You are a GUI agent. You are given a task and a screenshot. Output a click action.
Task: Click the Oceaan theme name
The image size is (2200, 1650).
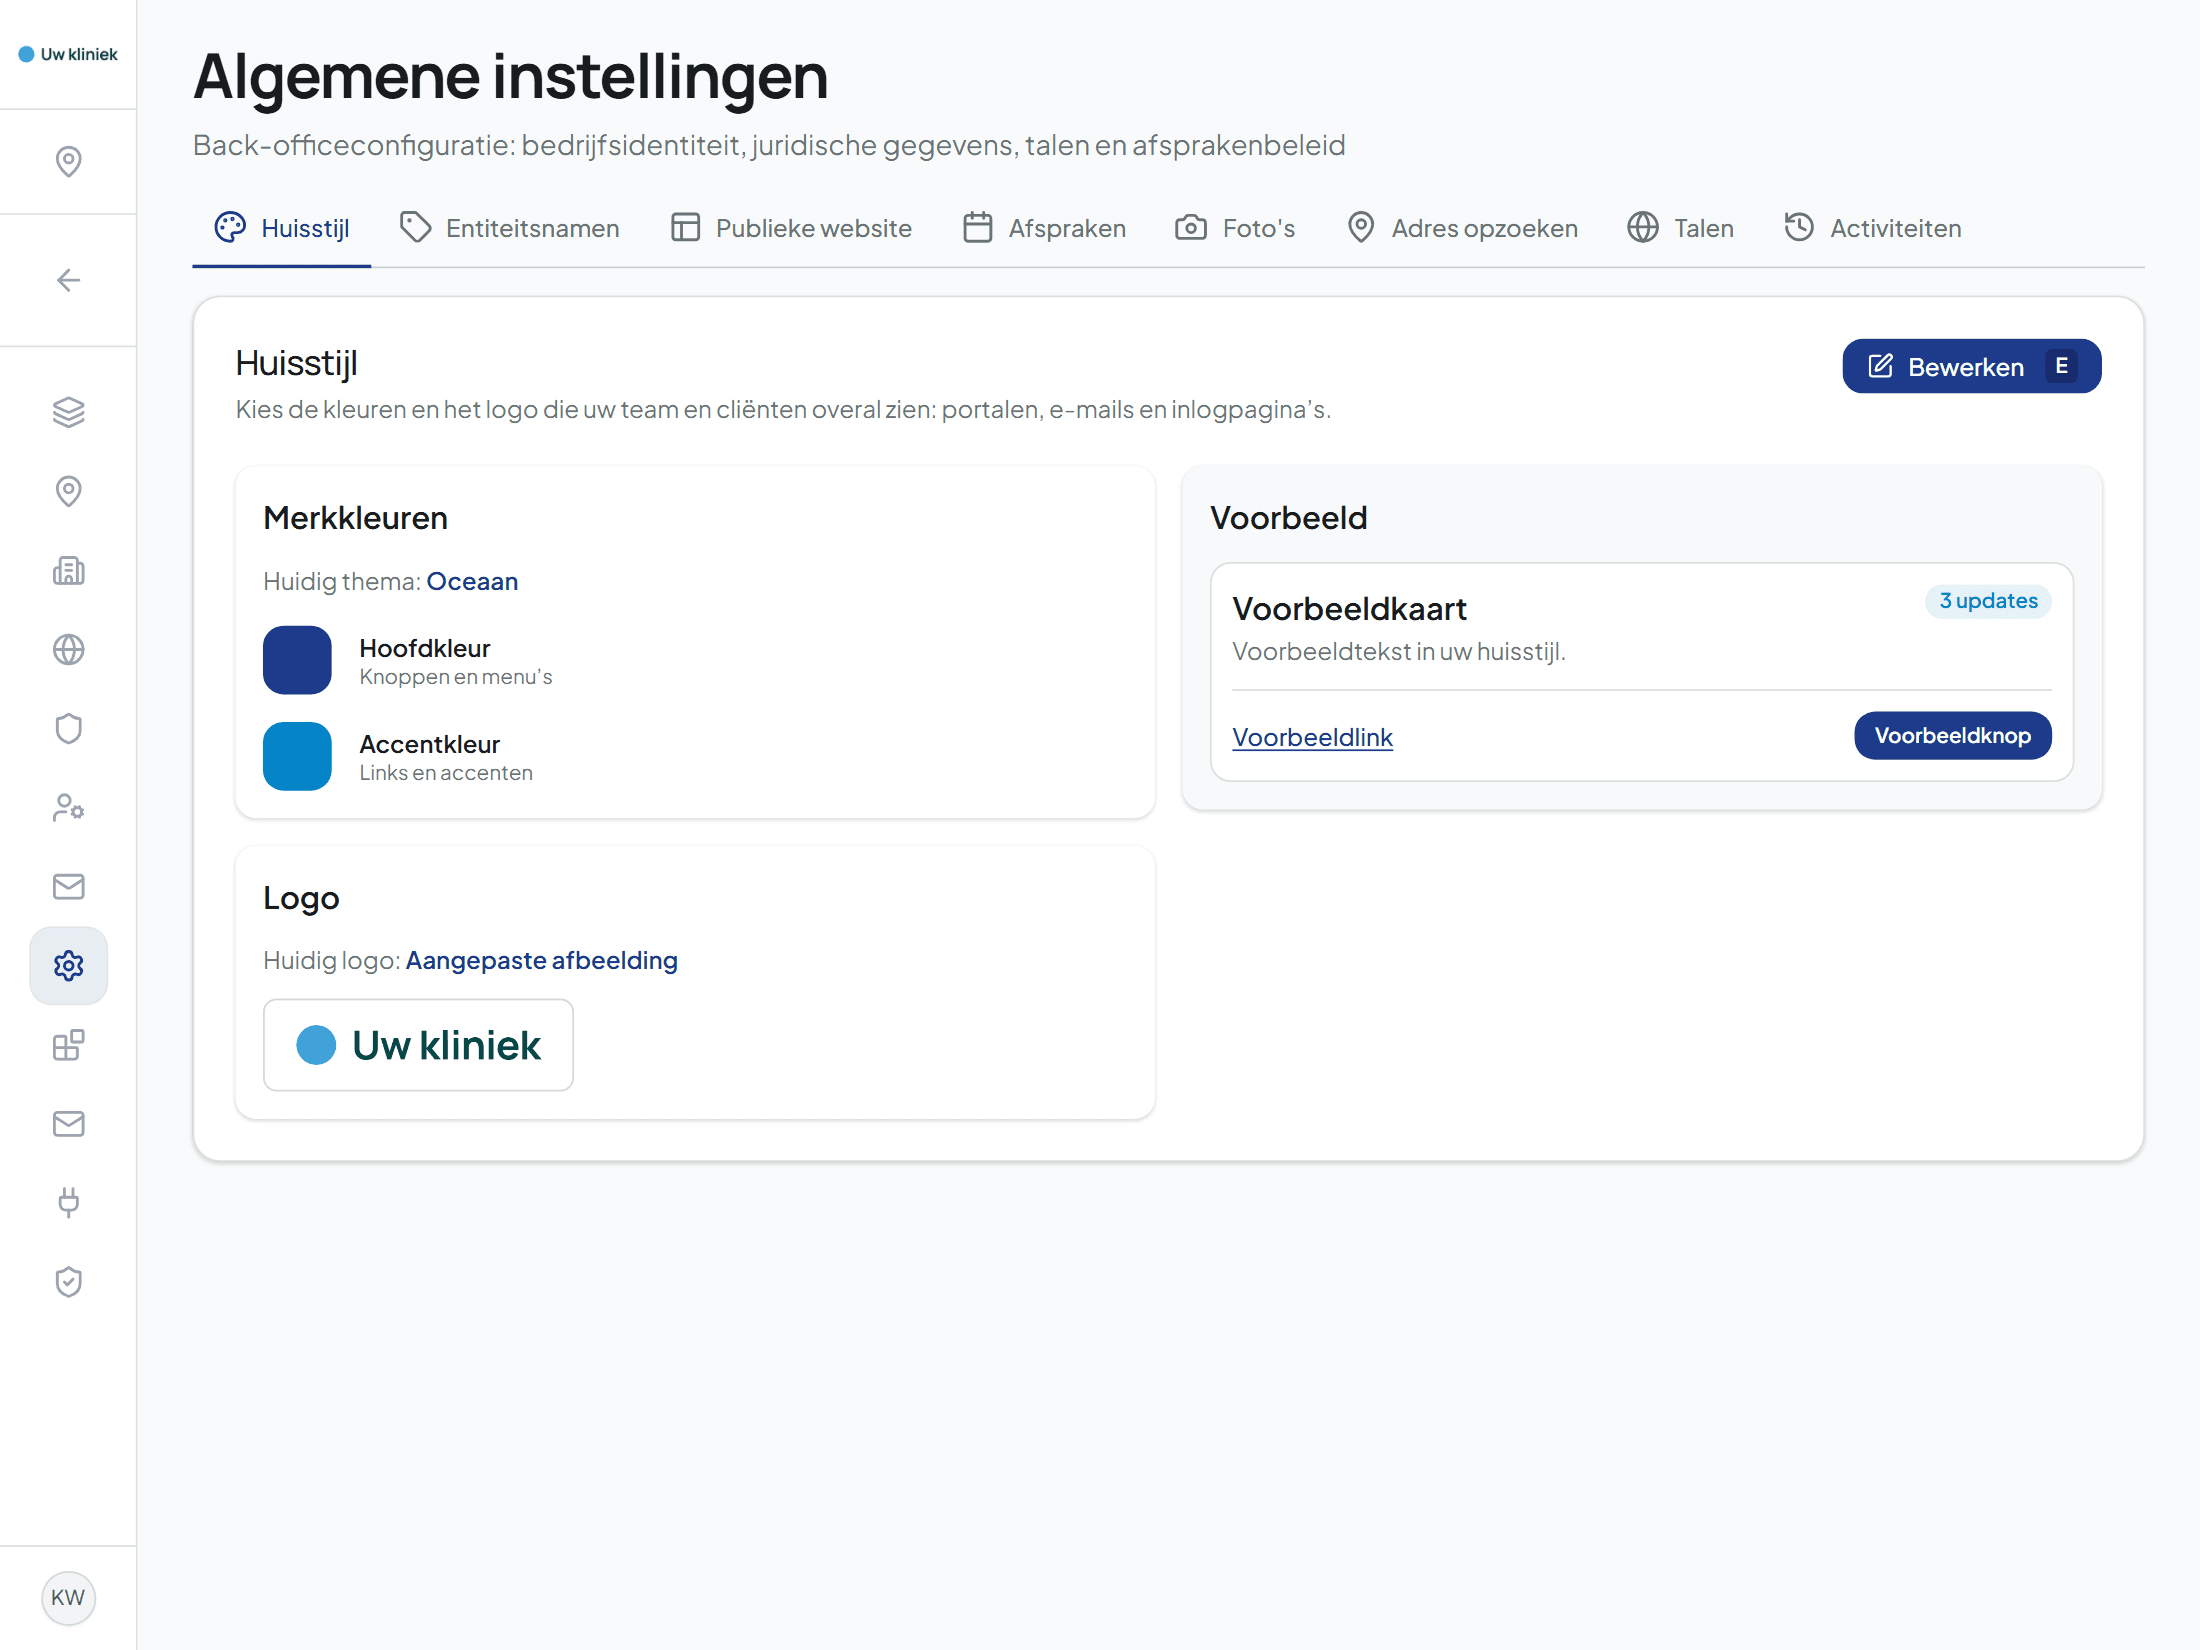472,581
